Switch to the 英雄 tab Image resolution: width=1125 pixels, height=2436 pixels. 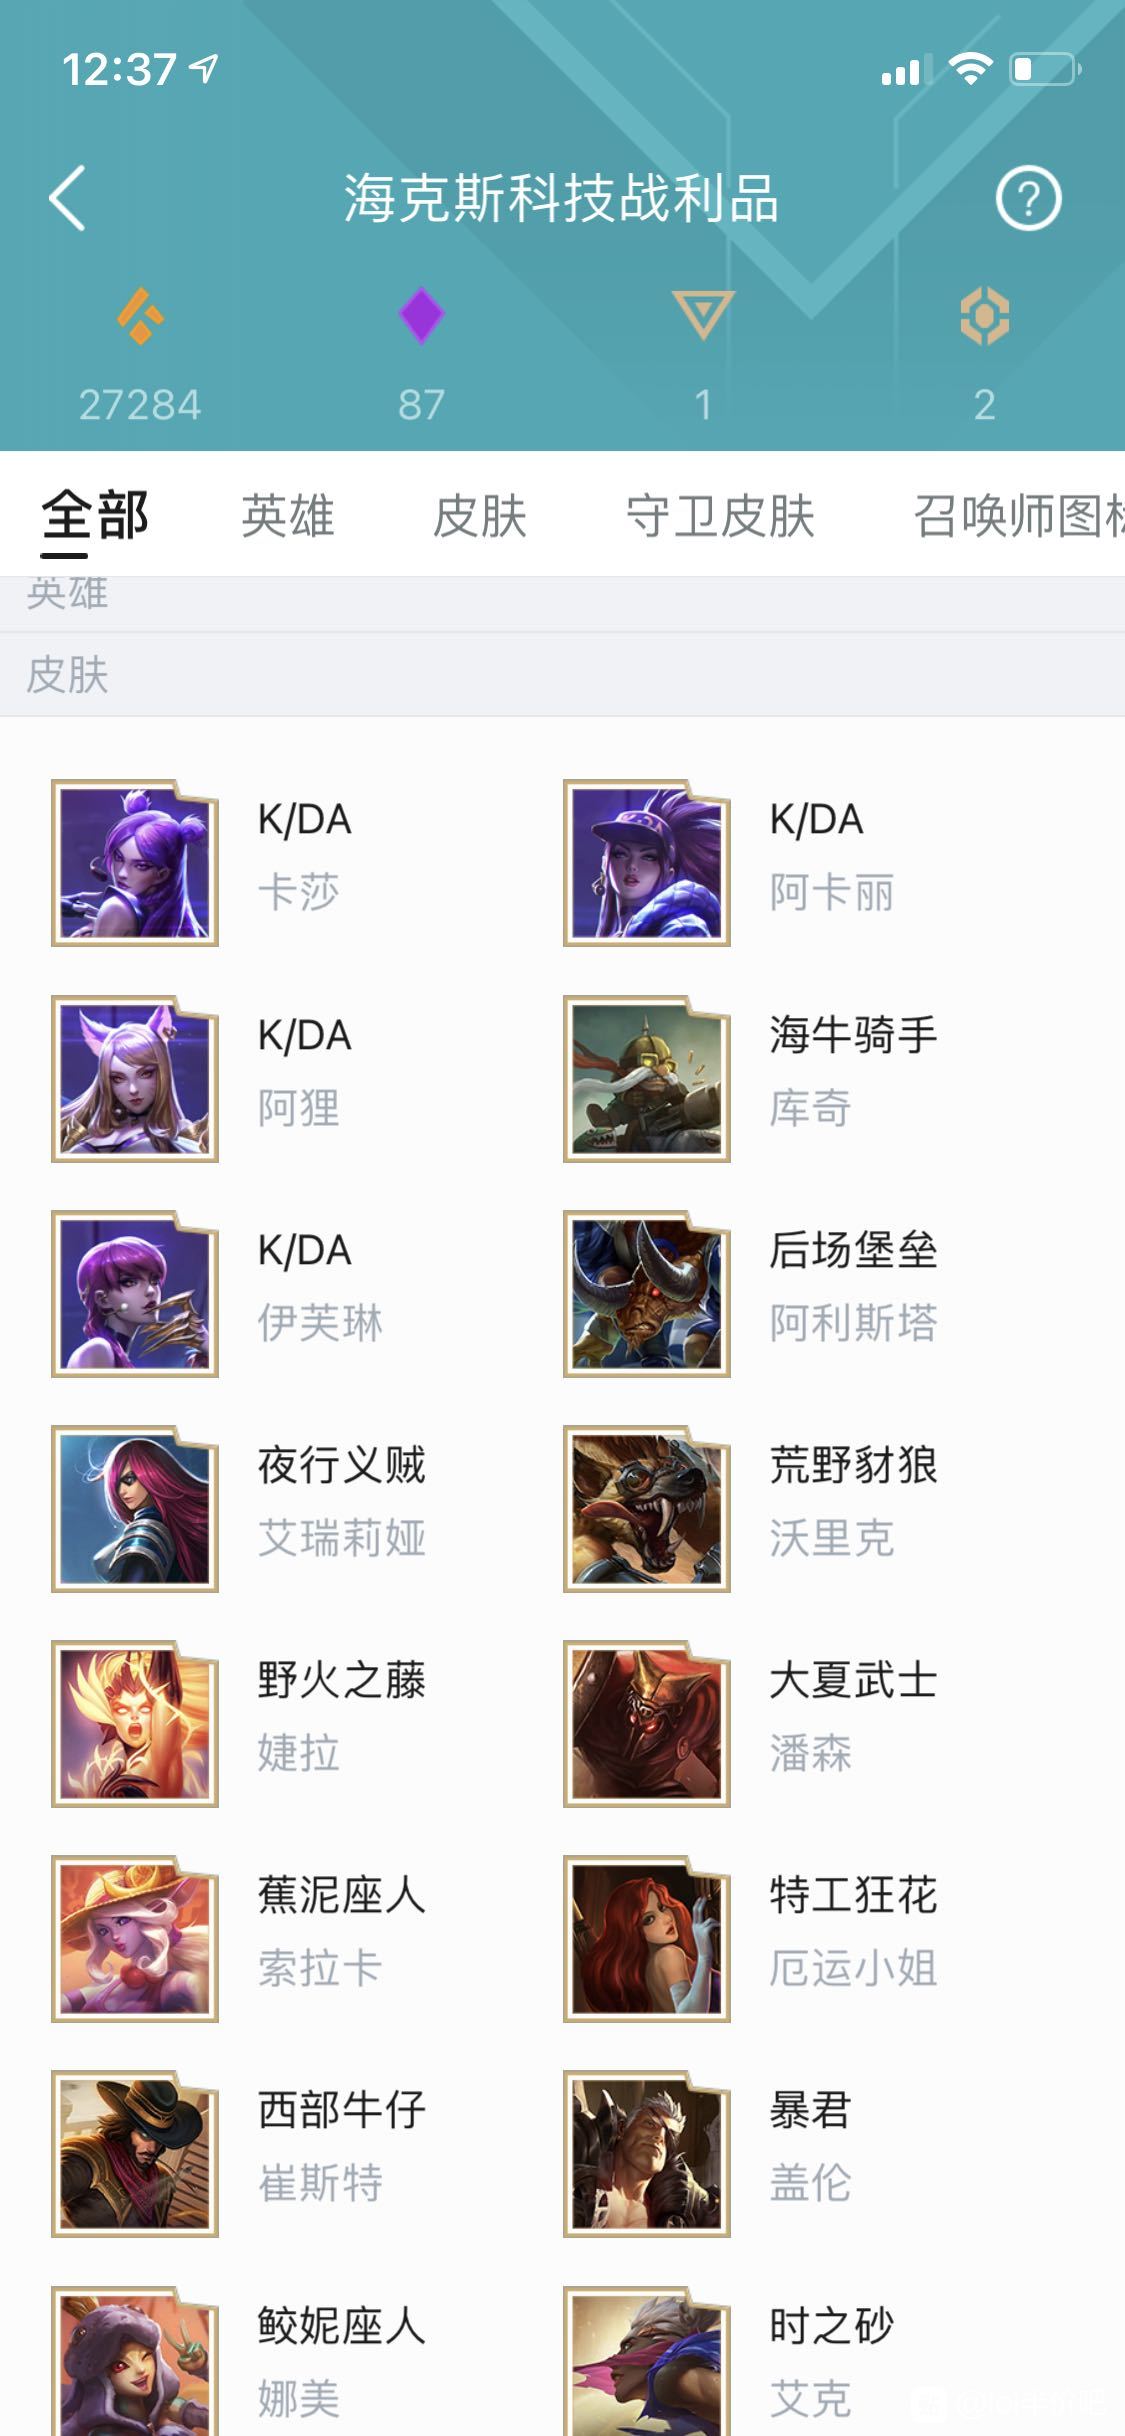click(x=287, y=516)
